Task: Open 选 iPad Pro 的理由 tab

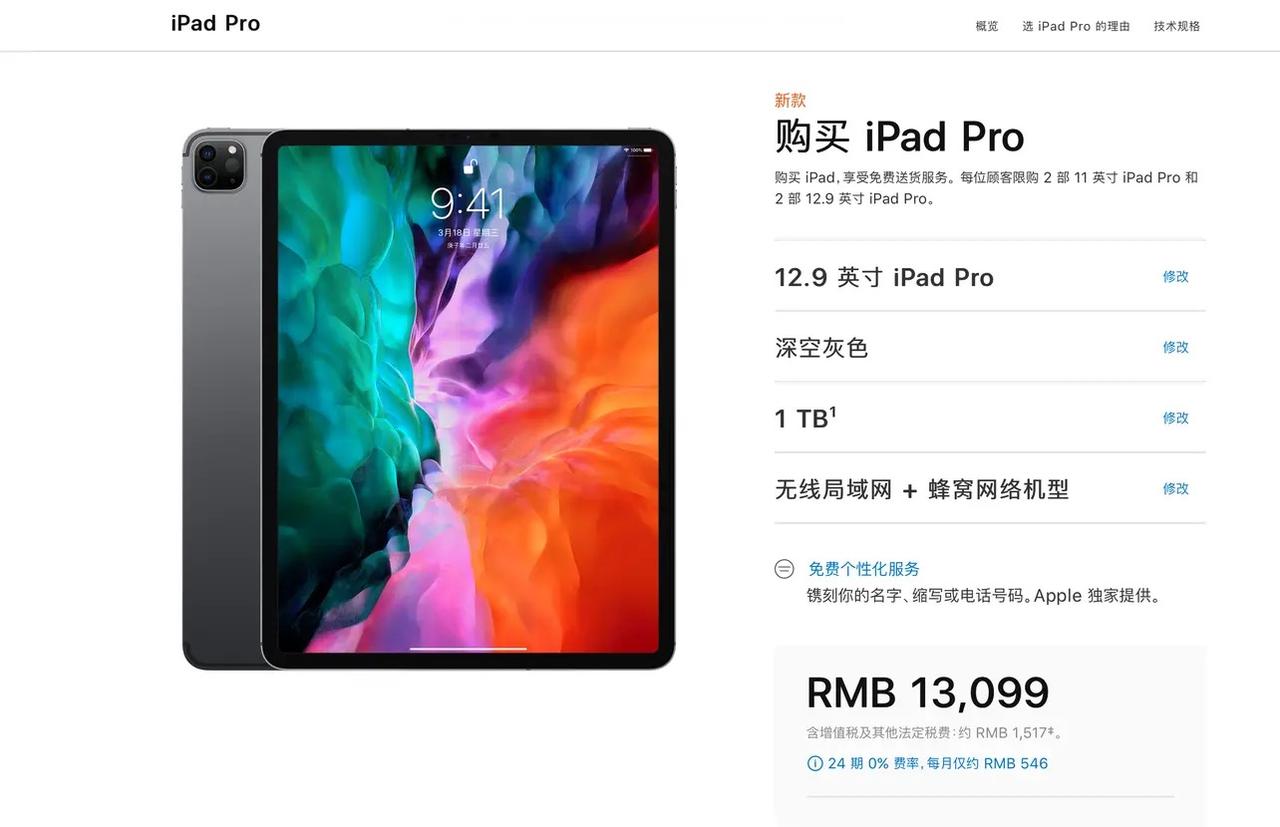Action: click(x=1076, y=26)
